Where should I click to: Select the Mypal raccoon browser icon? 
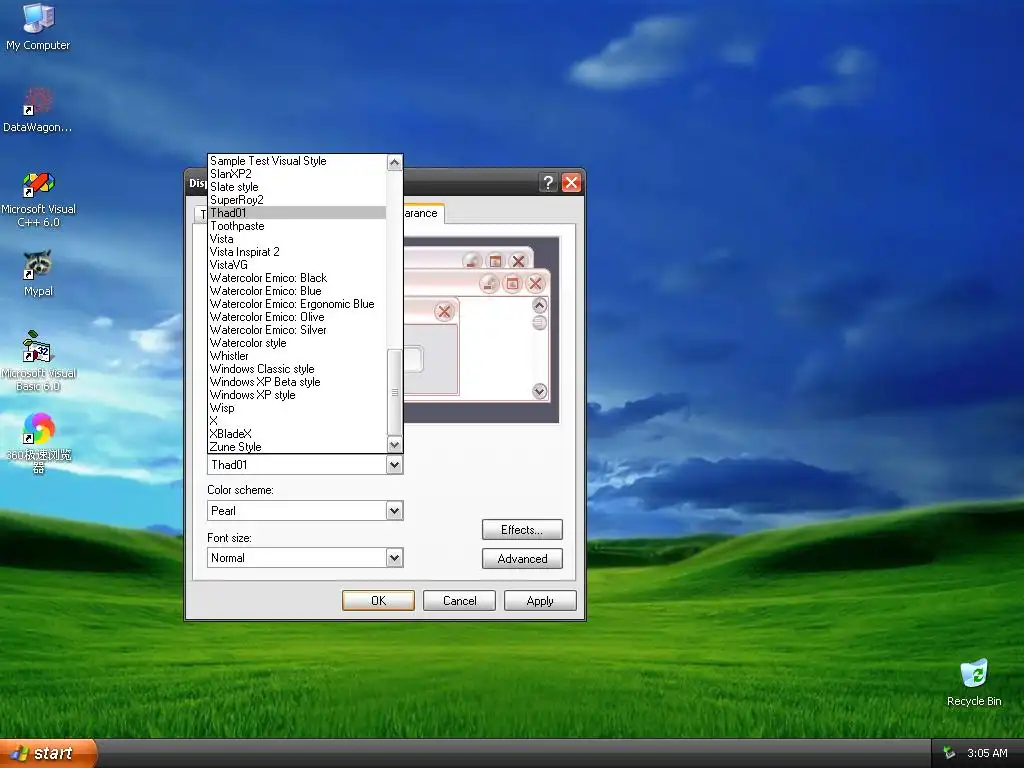tap(38, 273)
